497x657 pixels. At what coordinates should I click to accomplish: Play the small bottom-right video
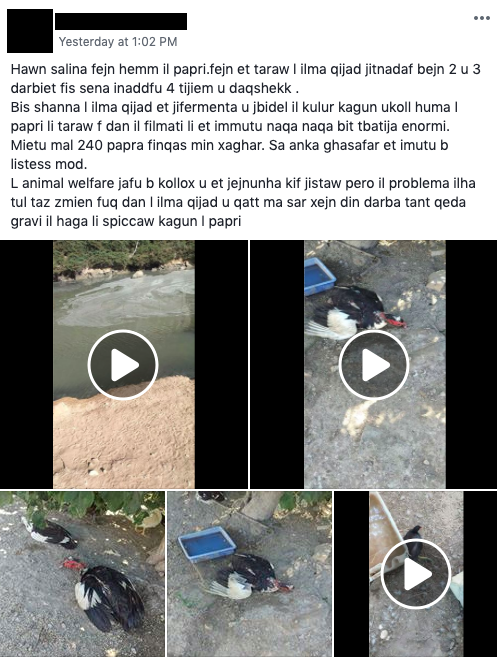[x=416, y=574]
